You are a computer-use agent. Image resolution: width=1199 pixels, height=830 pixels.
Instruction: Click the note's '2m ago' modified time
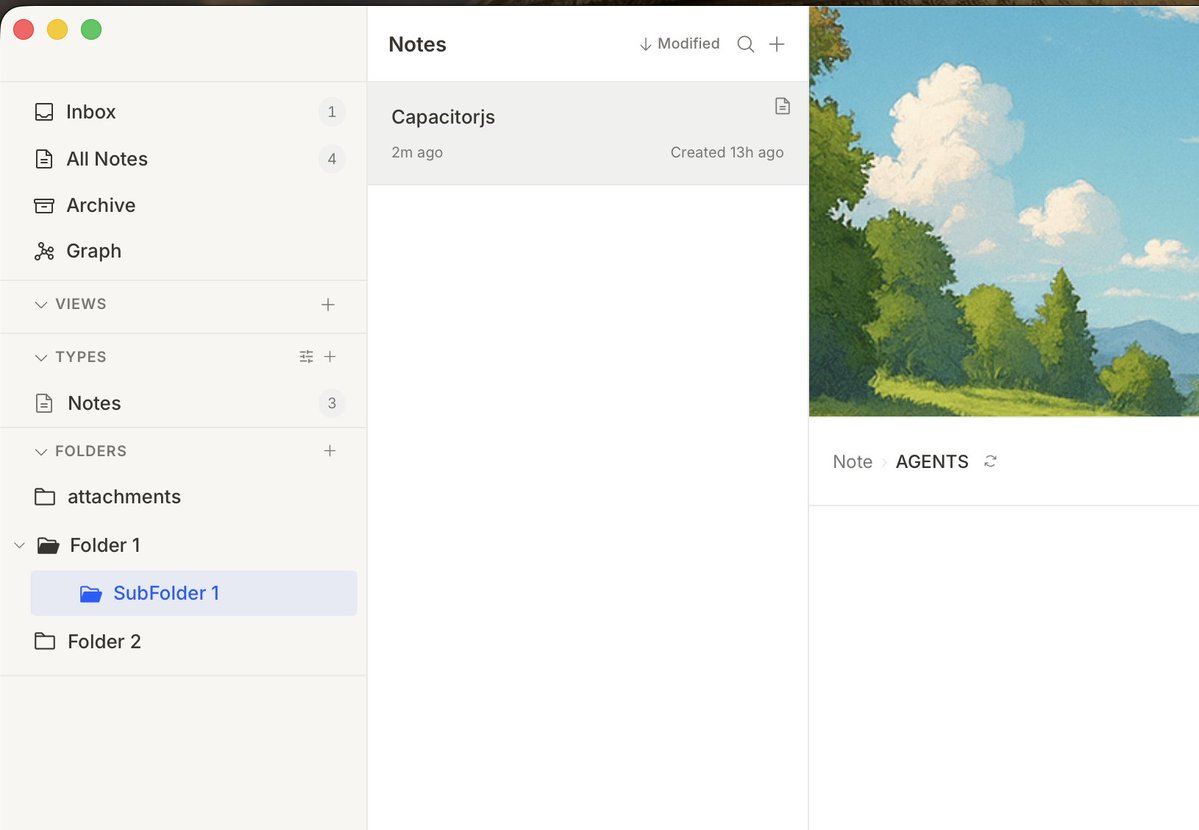pos(418,152)
